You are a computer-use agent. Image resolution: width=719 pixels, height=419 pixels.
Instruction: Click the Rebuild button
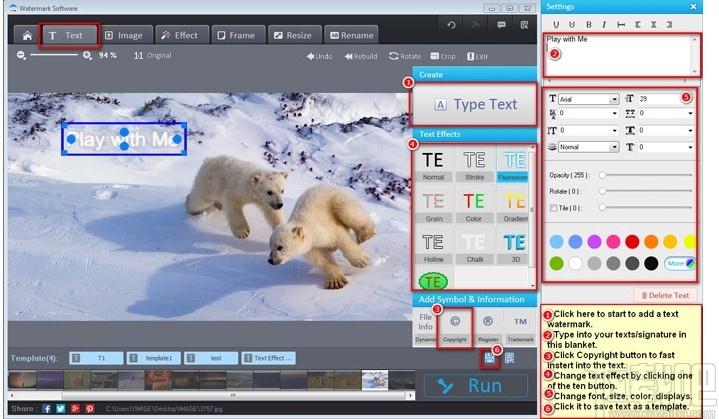pos(361,56)
